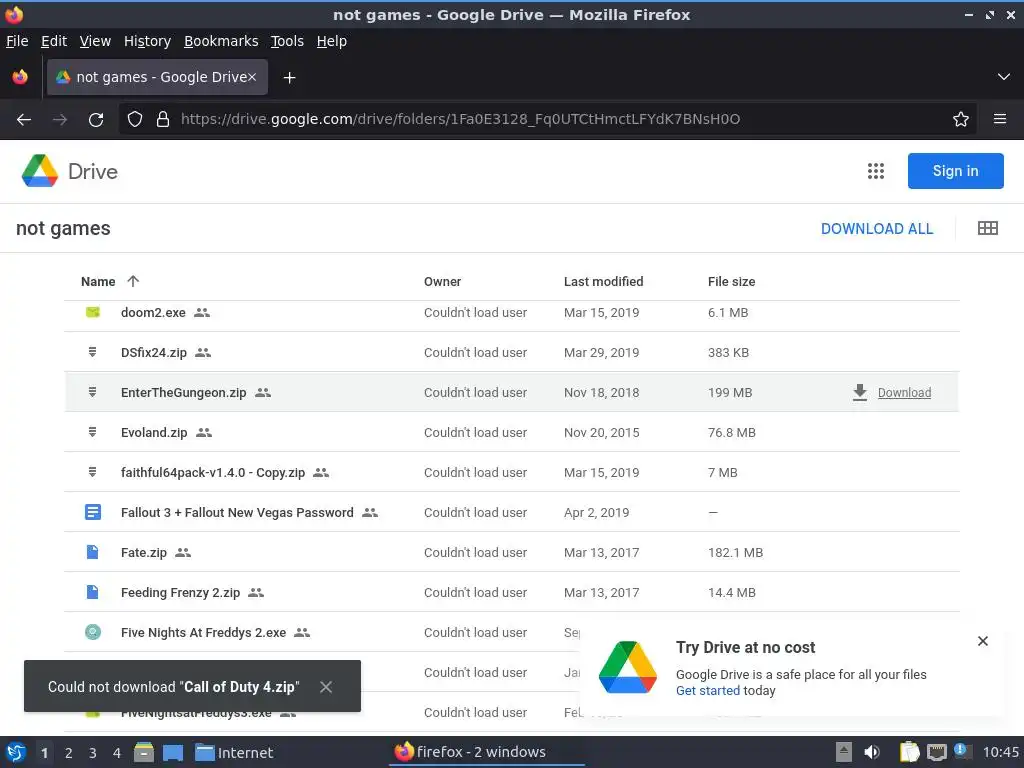Click the doom2.exe file icon

coord(93,312)
